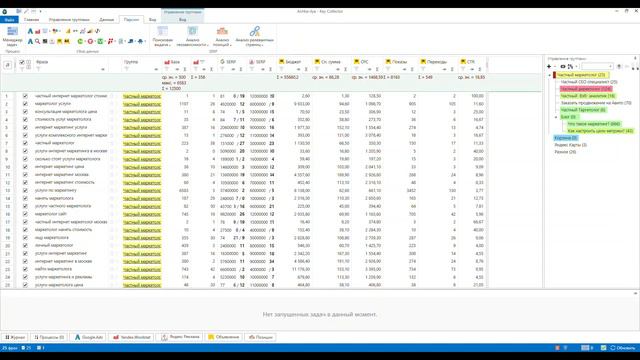640x360 pixels.
Task: Click the green circular refresh icon in ribbon
Action: (x=80, y=41)
